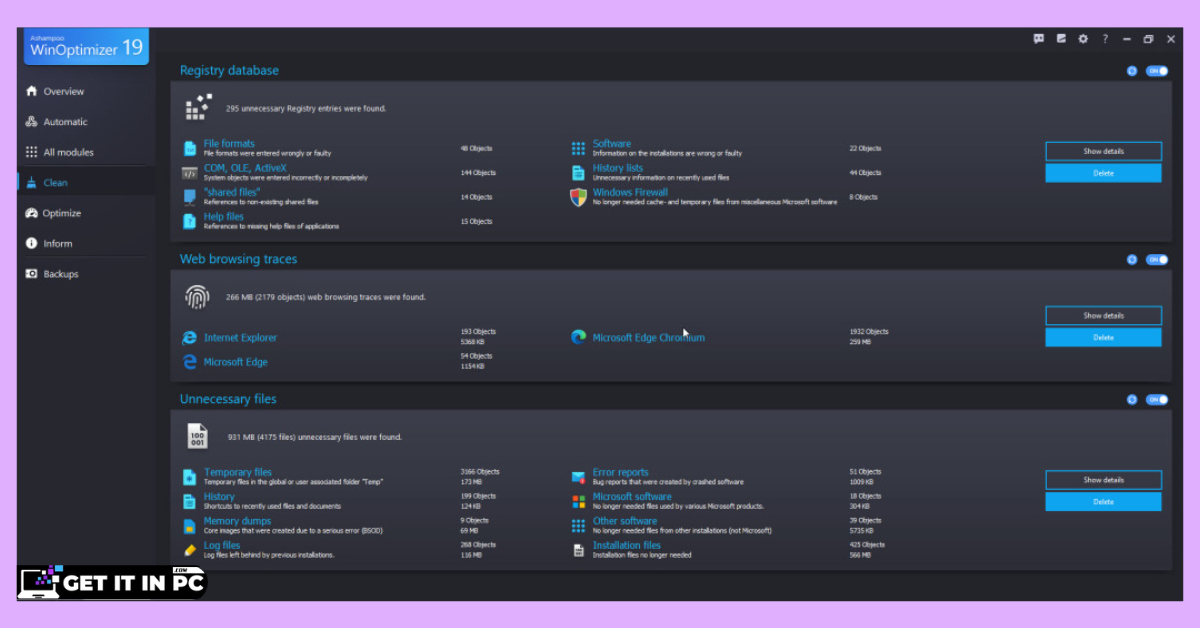The height and width of the screenshot is (628, 1200).
Task: Click the Error reports envelope icon
Action: point(578,477)
